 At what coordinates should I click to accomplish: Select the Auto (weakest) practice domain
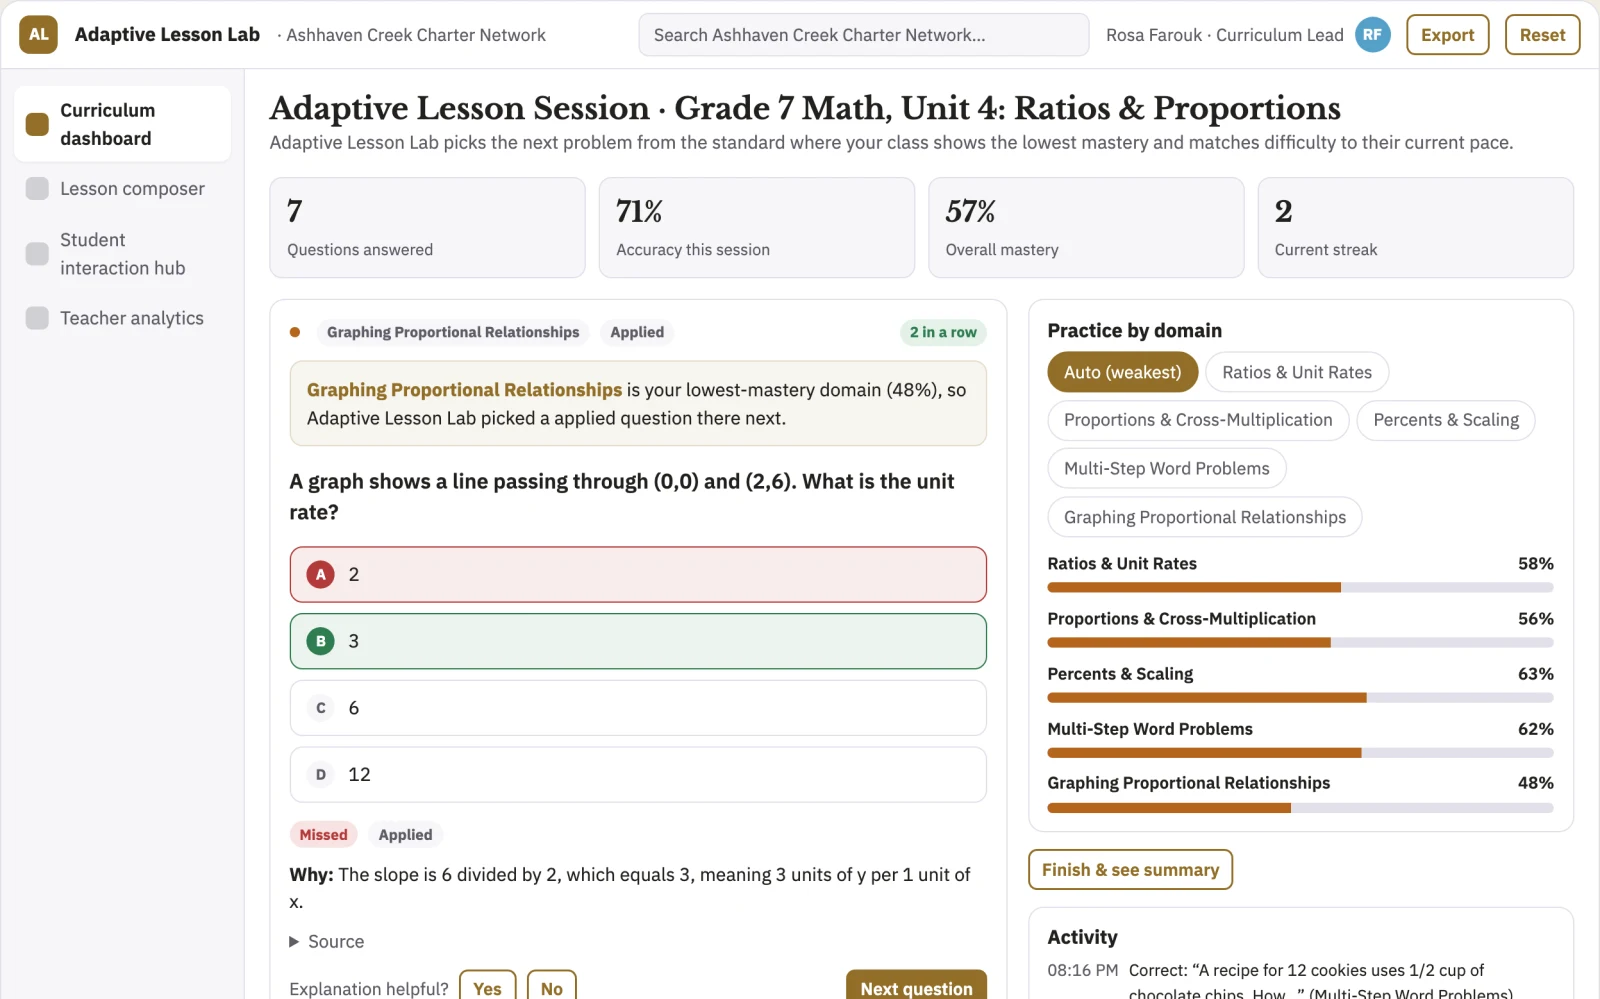pyautogui.click(x=1122, y=372)
